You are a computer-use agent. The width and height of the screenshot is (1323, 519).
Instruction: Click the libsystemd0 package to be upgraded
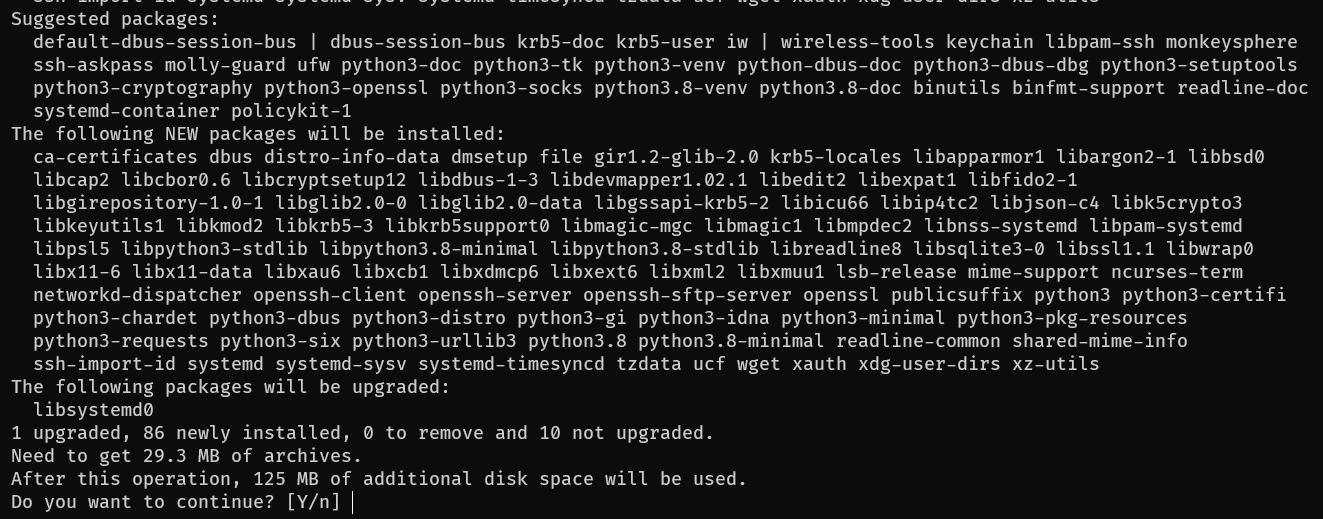point(93,410)
